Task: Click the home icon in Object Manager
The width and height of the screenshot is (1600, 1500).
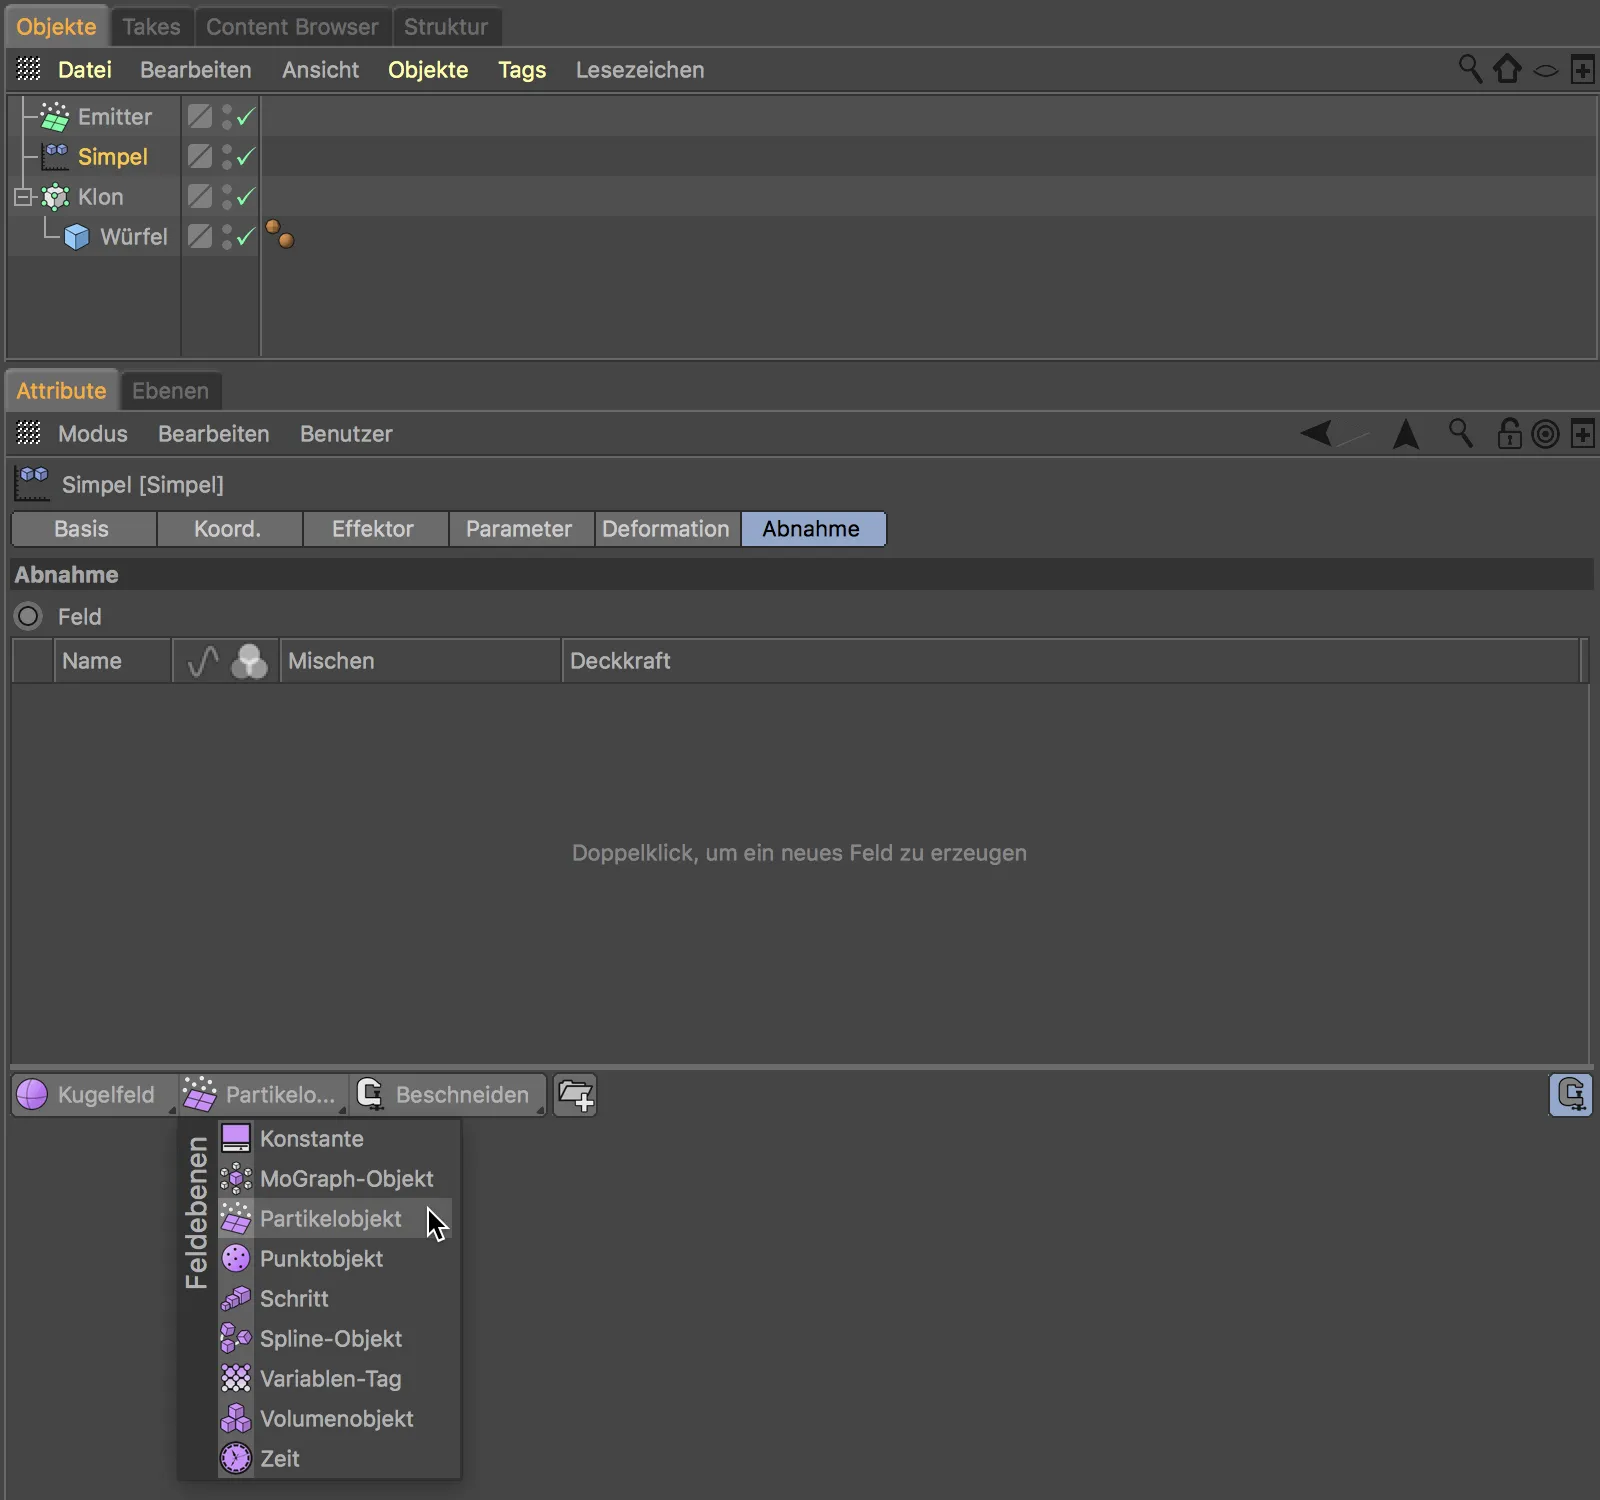Action: pyautogui.click(x=1507, y=69)
